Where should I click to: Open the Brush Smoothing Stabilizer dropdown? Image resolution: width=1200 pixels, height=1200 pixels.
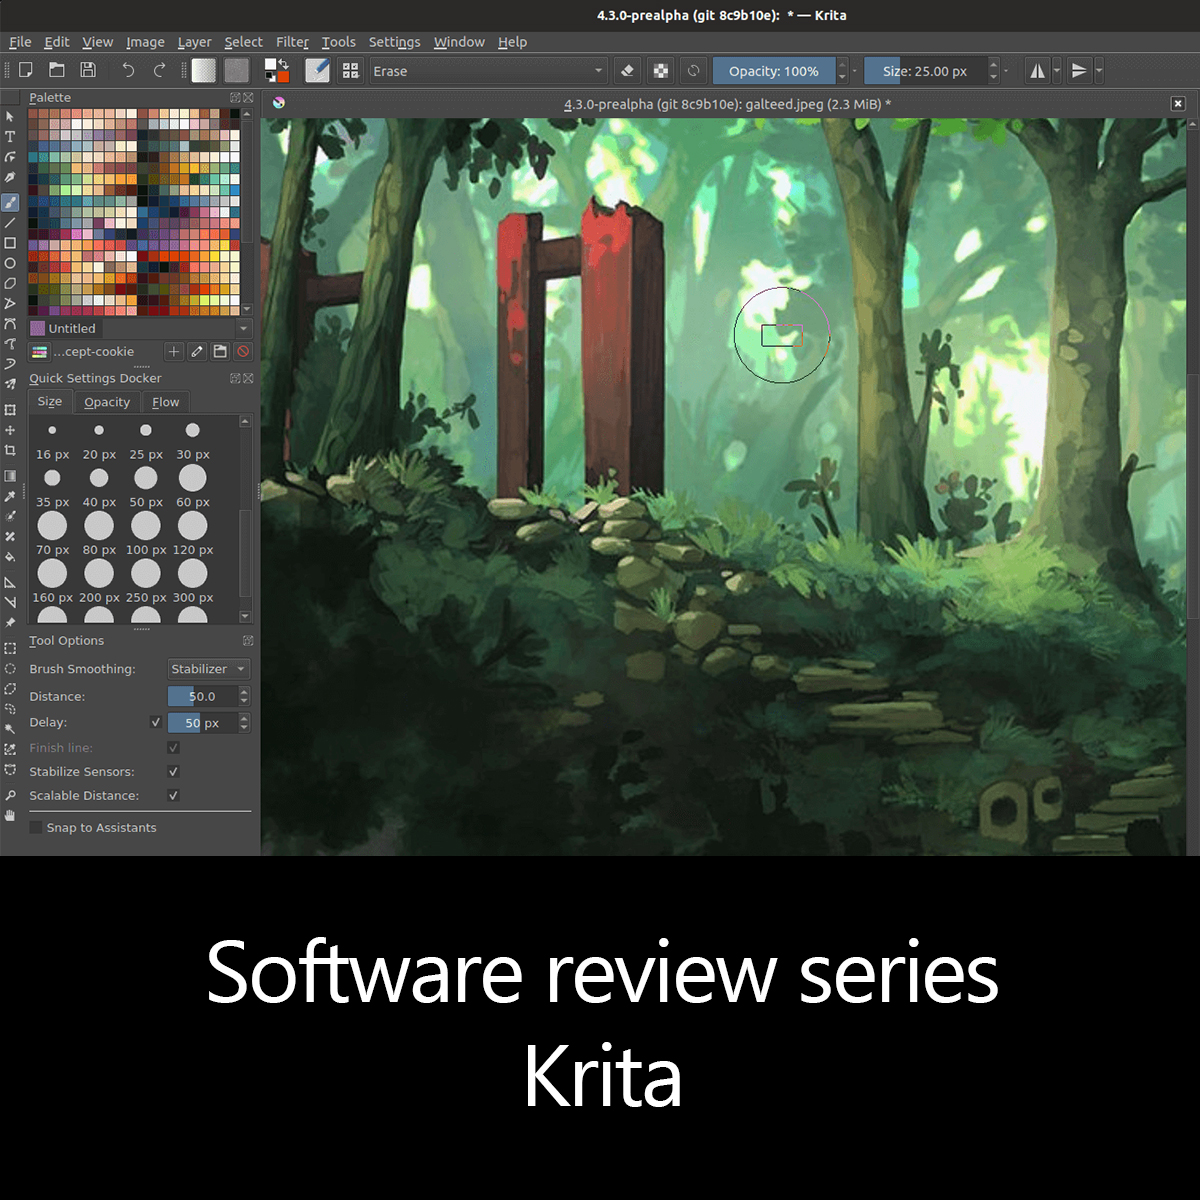point(208,668)
